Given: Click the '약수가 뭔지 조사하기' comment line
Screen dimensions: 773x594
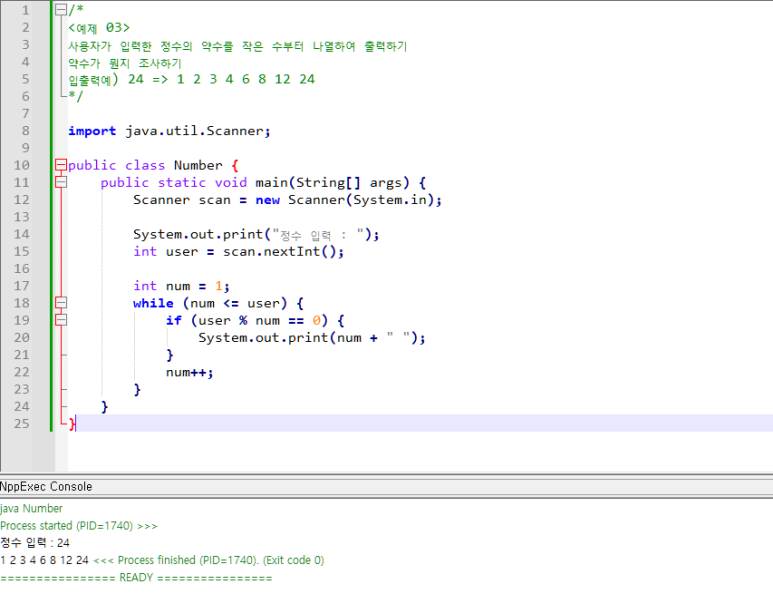Looking at the screenshot, I should tap(125, 63).
